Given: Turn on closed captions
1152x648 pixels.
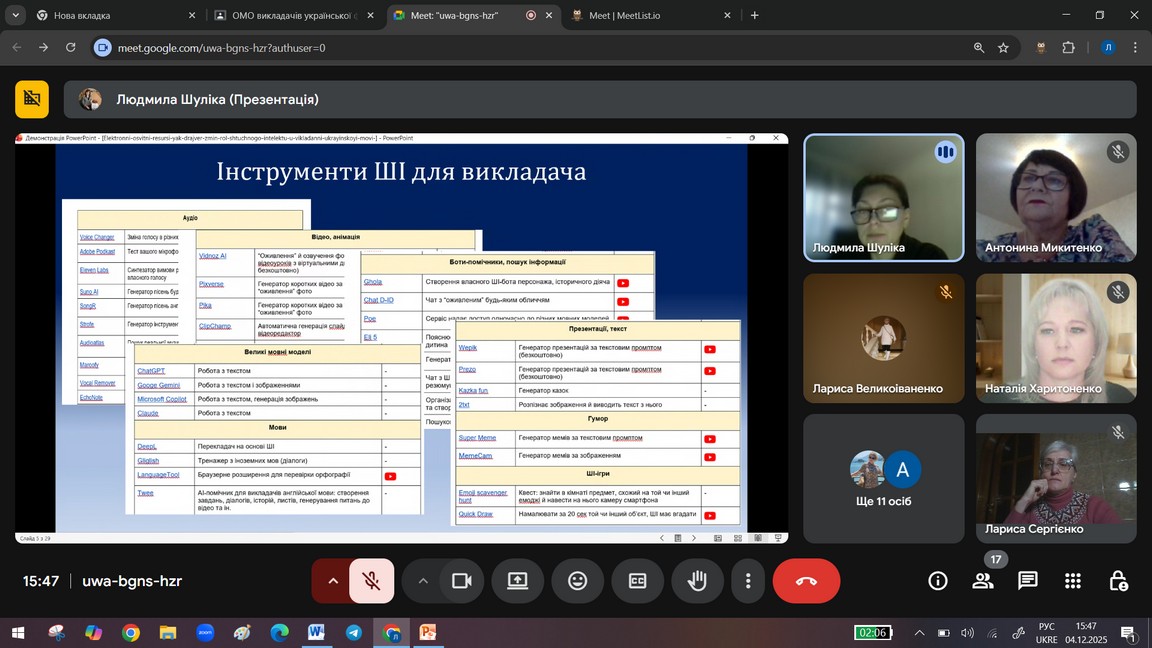Looking at the screenshot, I should pyautogui.click(x=637, y=581).
